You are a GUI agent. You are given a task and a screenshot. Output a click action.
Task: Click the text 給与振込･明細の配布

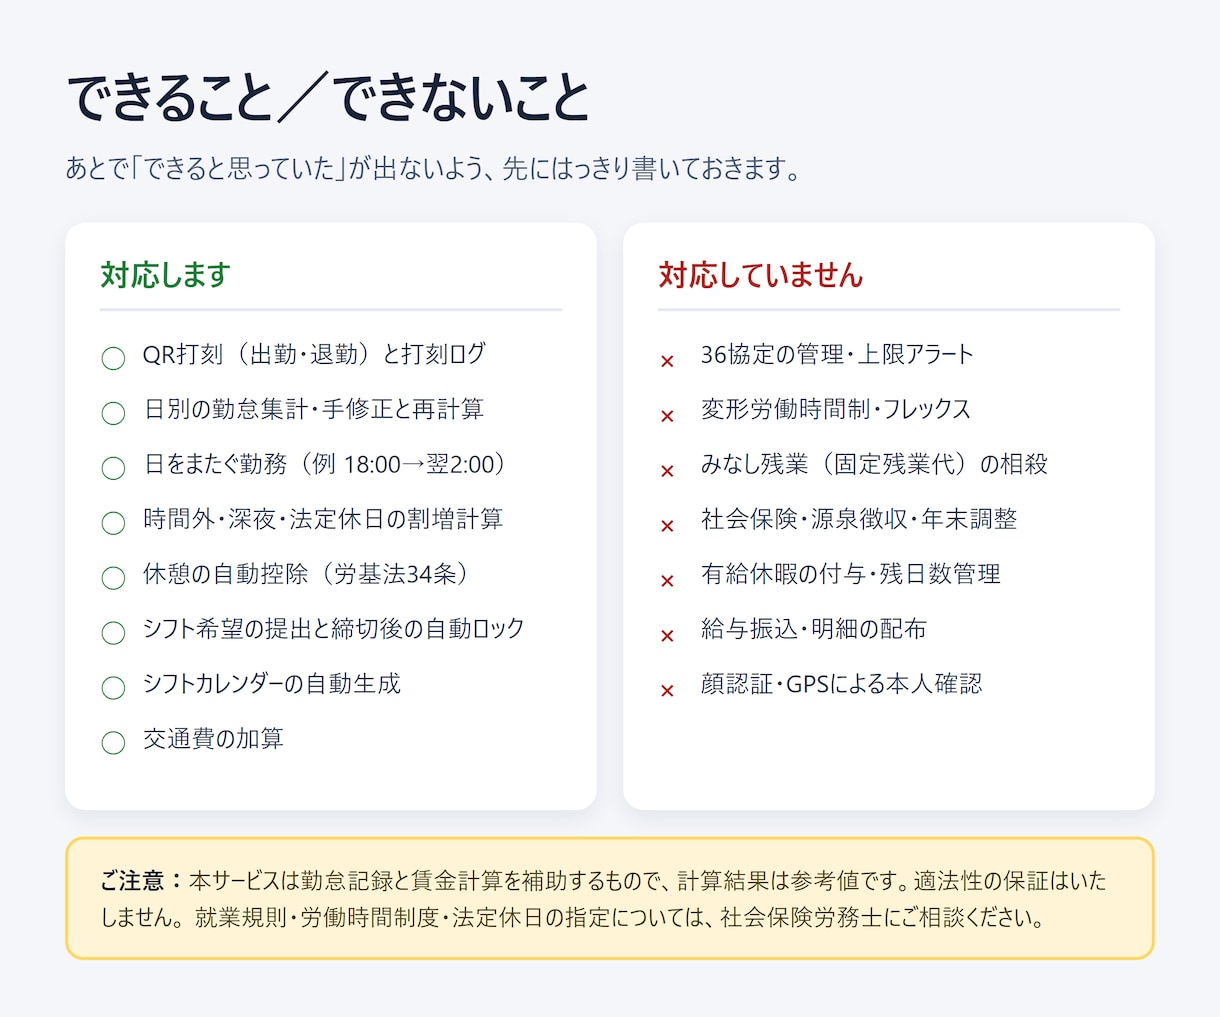[x=814, y=629]
